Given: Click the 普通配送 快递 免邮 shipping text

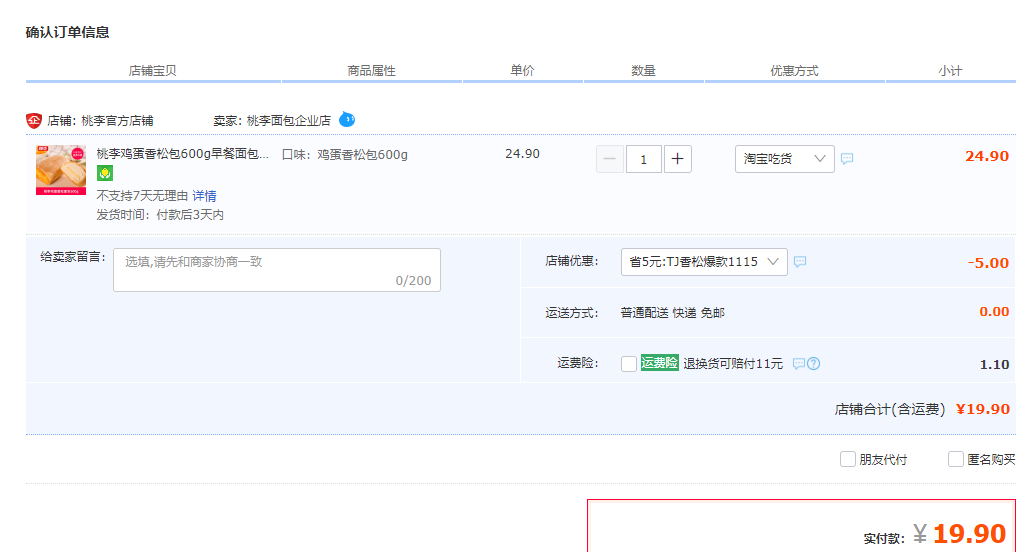Looking at the screenshot, I should point(673,313).
